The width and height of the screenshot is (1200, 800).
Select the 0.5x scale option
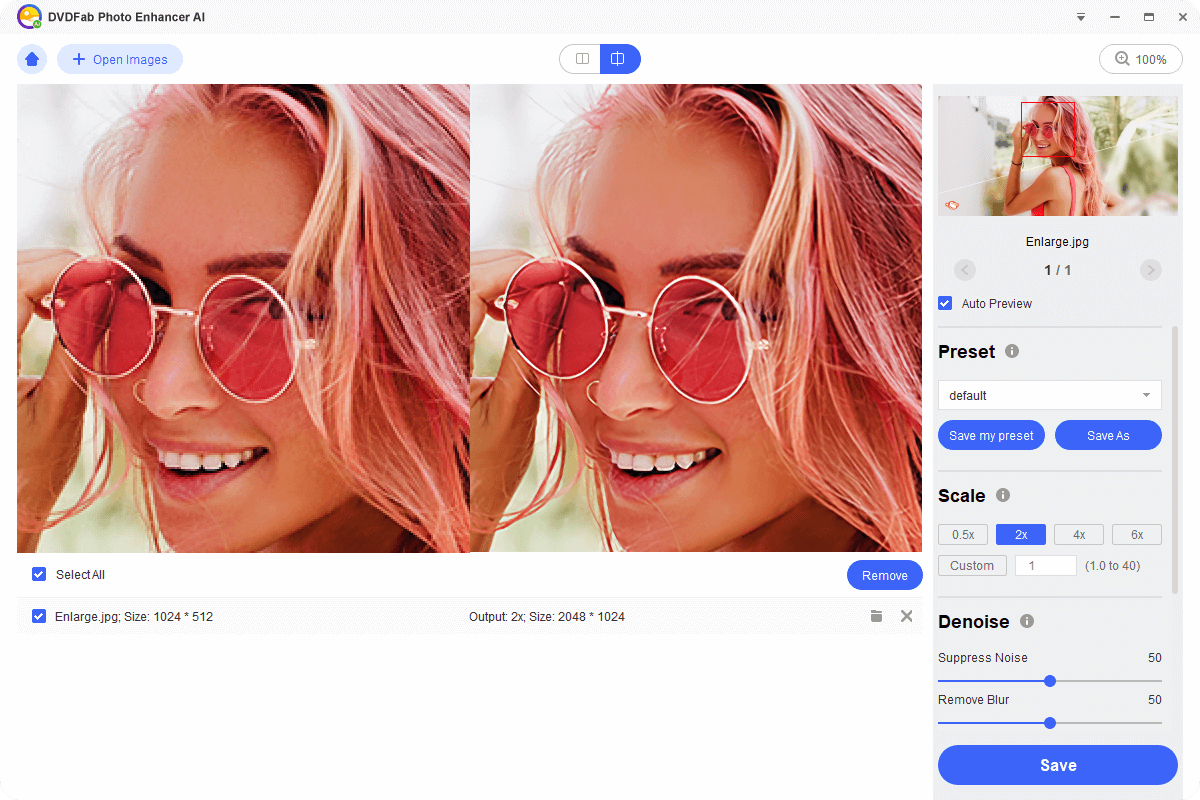[963, 534]
